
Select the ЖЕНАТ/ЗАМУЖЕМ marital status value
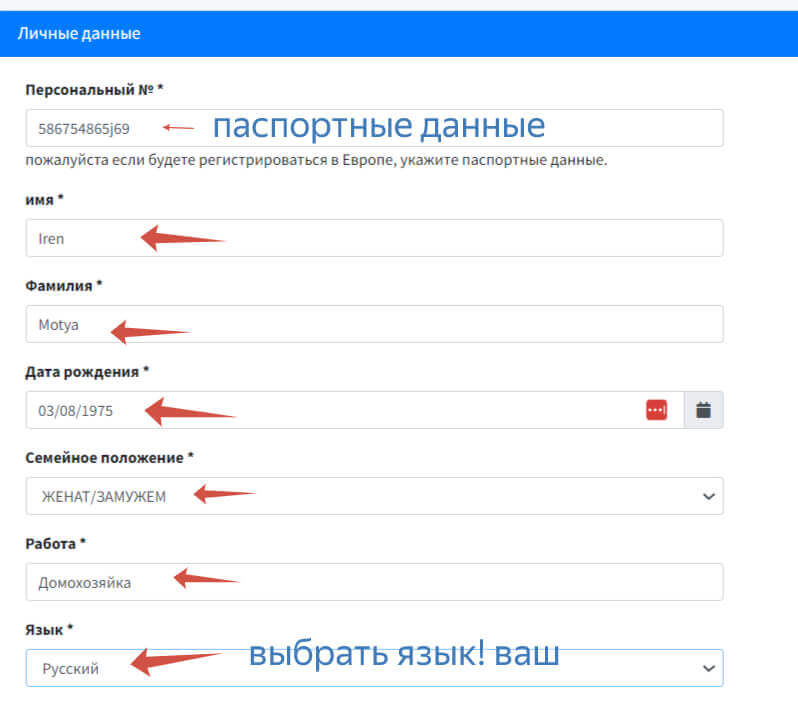point(103,497)
